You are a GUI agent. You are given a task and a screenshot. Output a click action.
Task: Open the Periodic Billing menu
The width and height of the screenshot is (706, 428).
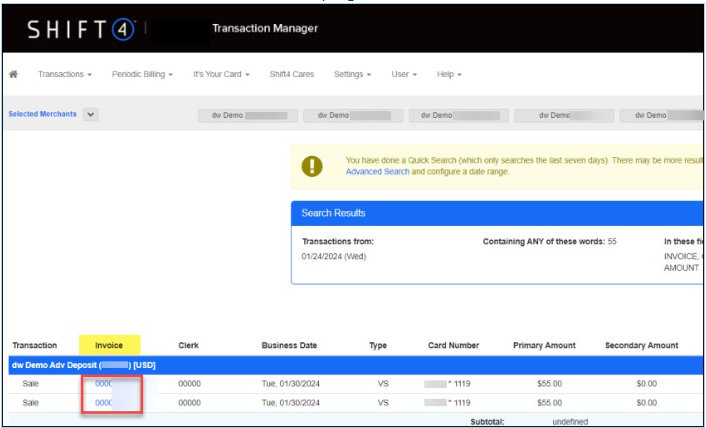(x=142, y=75)
